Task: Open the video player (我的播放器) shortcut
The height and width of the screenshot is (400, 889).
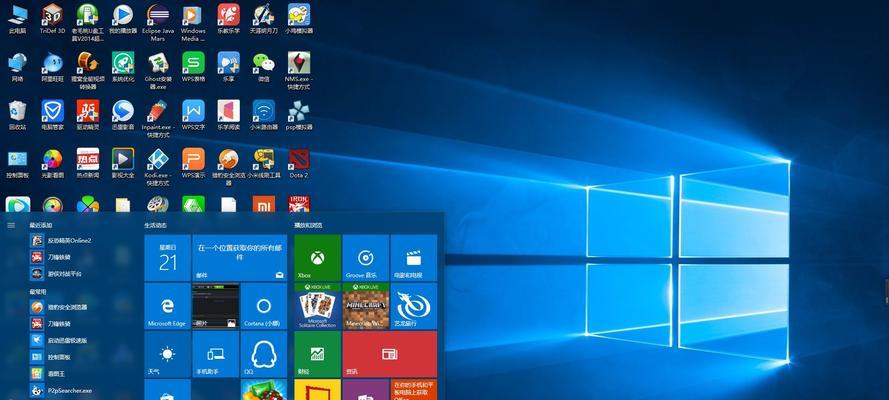Action: coord(122,19)
